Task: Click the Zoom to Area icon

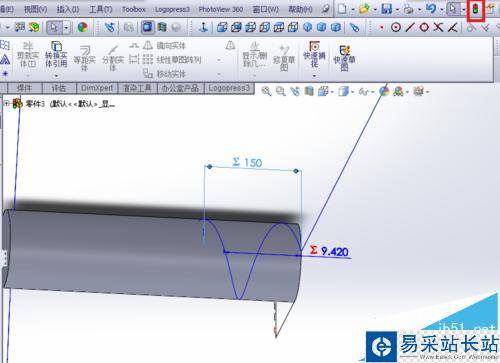Action: [x=281, y=91]
